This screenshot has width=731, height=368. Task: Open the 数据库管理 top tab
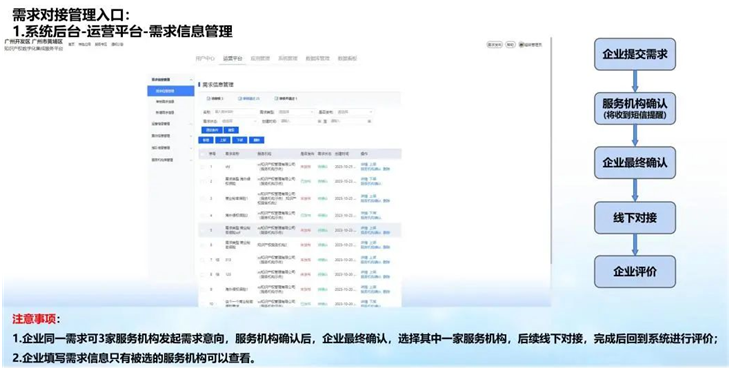pos(317,58)
